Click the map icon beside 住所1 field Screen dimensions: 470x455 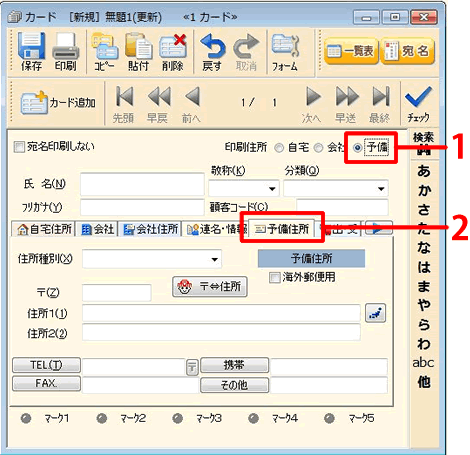376,313
